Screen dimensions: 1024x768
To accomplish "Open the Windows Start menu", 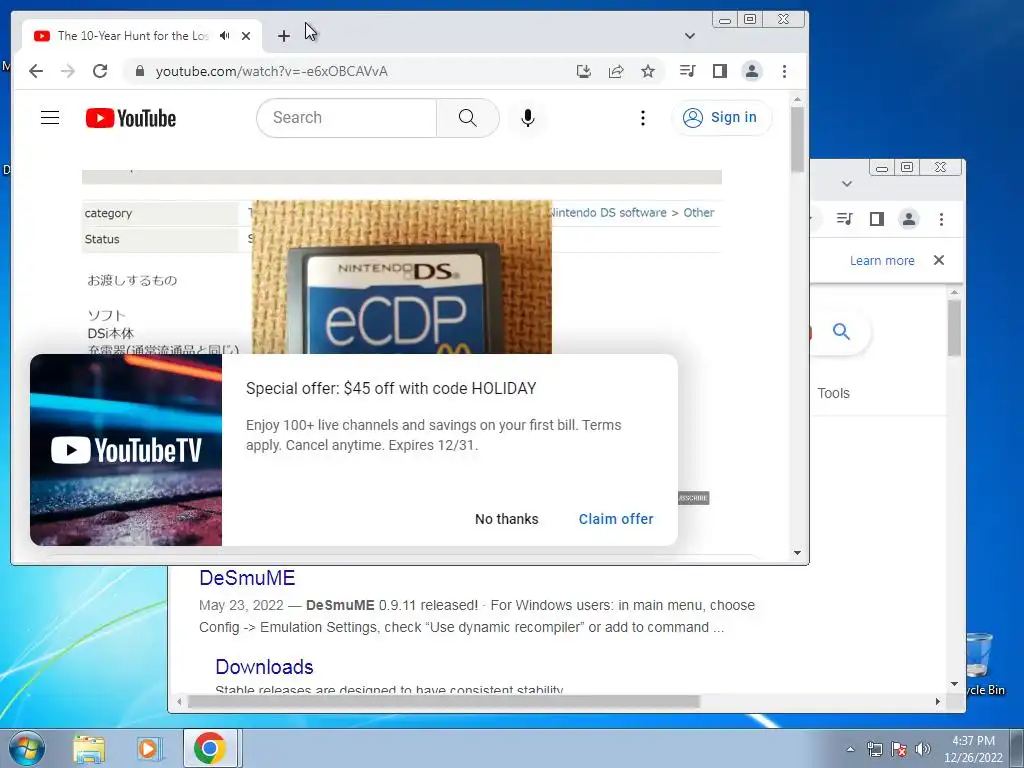I will click(27, 748).
